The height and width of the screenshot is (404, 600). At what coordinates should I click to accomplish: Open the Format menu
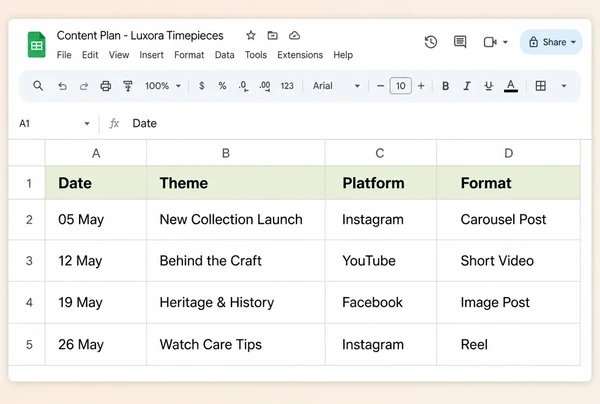pyautogui.click(x=189, y=55)
